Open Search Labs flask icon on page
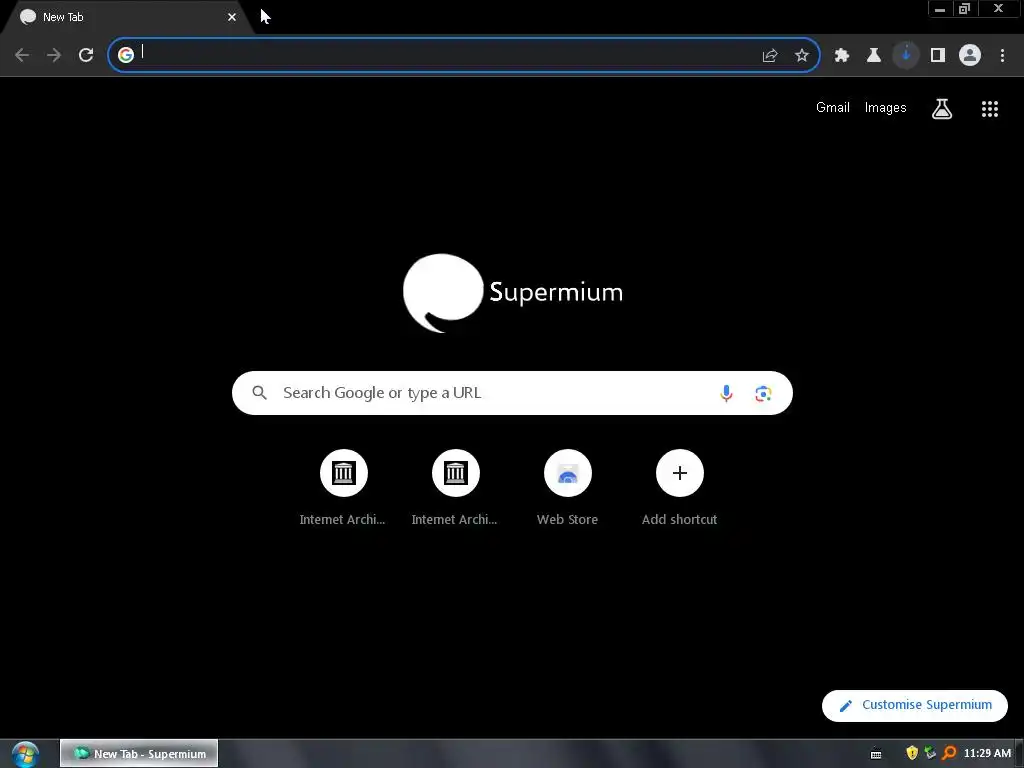This screenshot has width=1024, height=768. pyautogui.click(x=942, y=108)
